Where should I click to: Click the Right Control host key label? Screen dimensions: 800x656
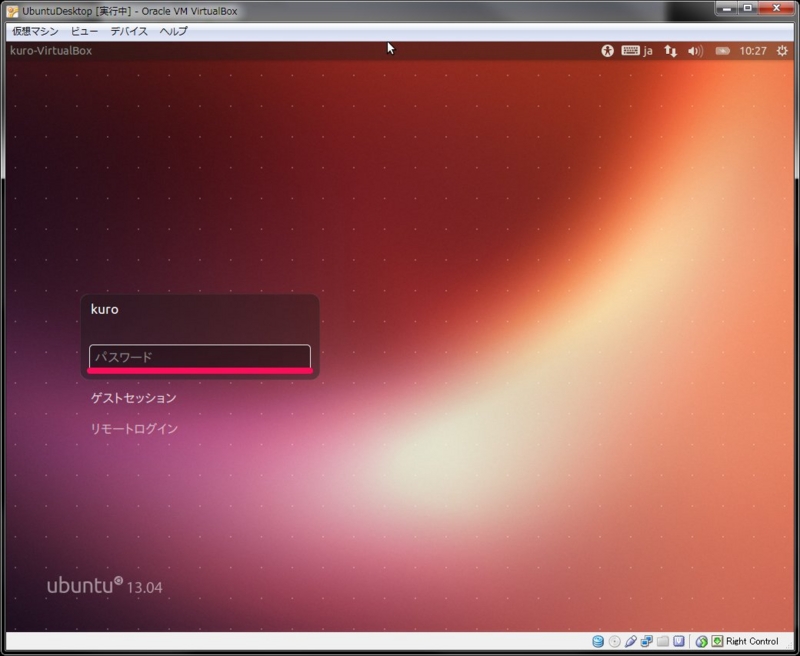pyautogui.click(x=752, y=641)
